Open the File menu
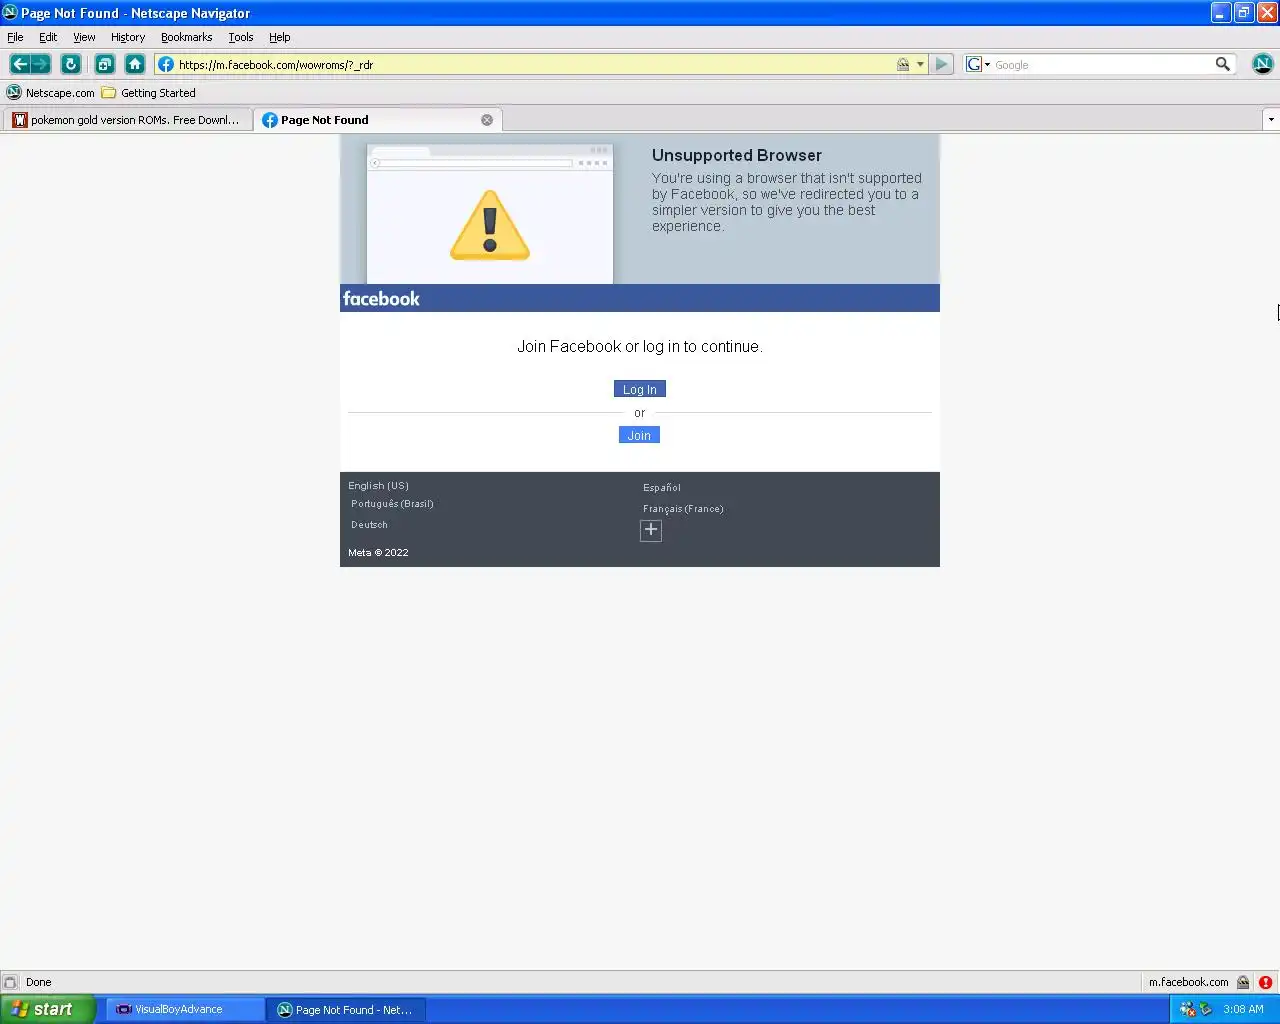Image resolution: width=1280 pixels, height=1024 pixels. (x=15, y=37)
